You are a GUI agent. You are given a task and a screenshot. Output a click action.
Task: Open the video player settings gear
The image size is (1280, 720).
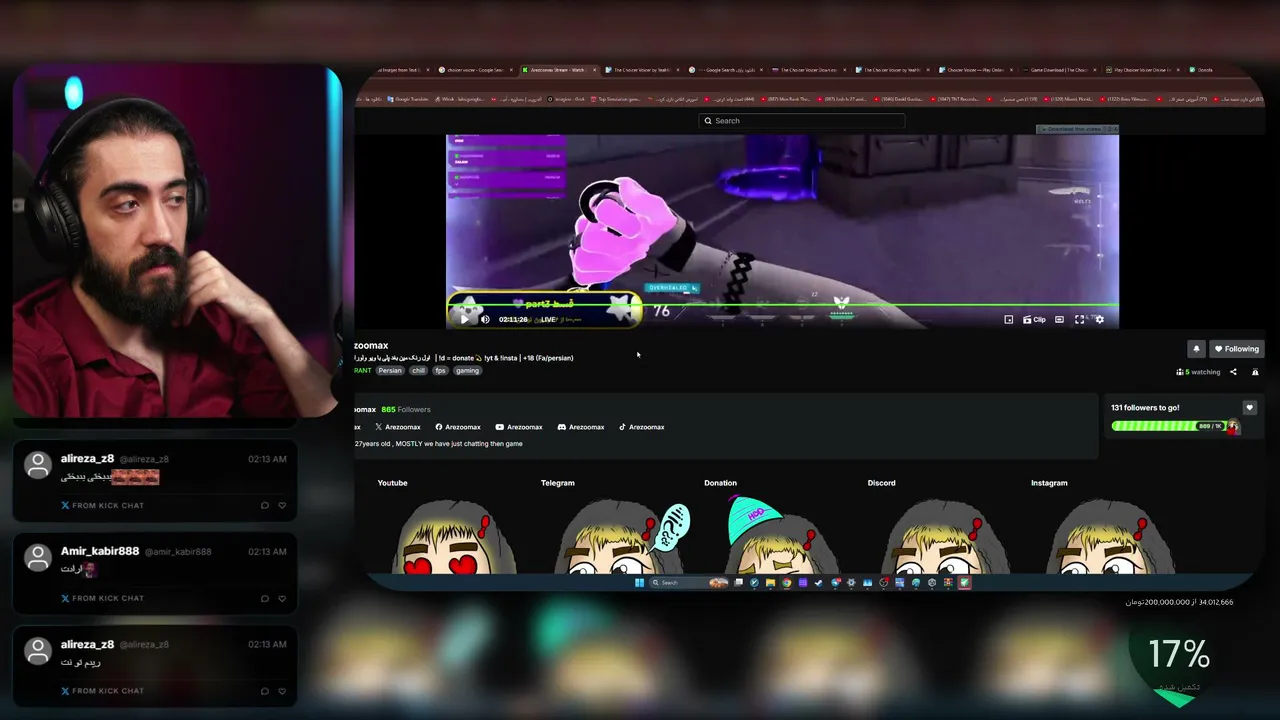point(1100,319)
